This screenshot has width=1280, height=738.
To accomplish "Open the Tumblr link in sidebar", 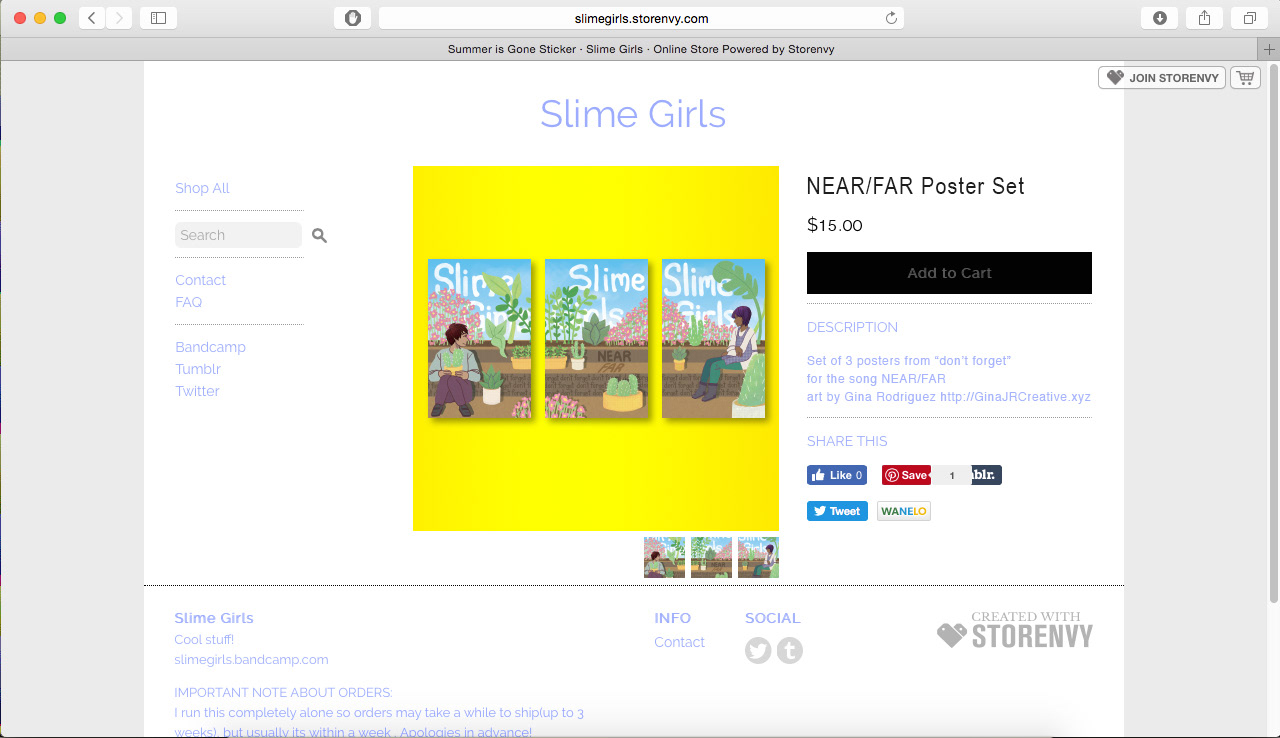I will (x=197, y=369).
